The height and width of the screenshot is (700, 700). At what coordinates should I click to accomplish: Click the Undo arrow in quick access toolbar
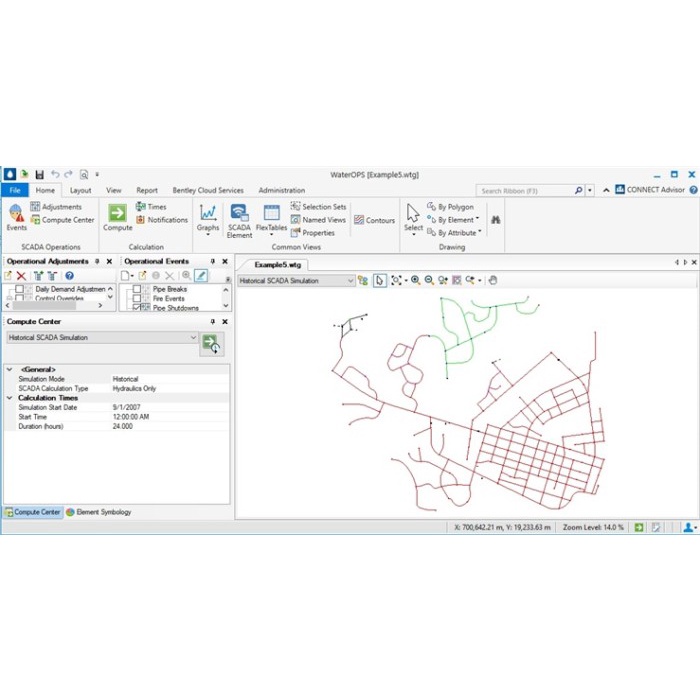click(55, 174)
